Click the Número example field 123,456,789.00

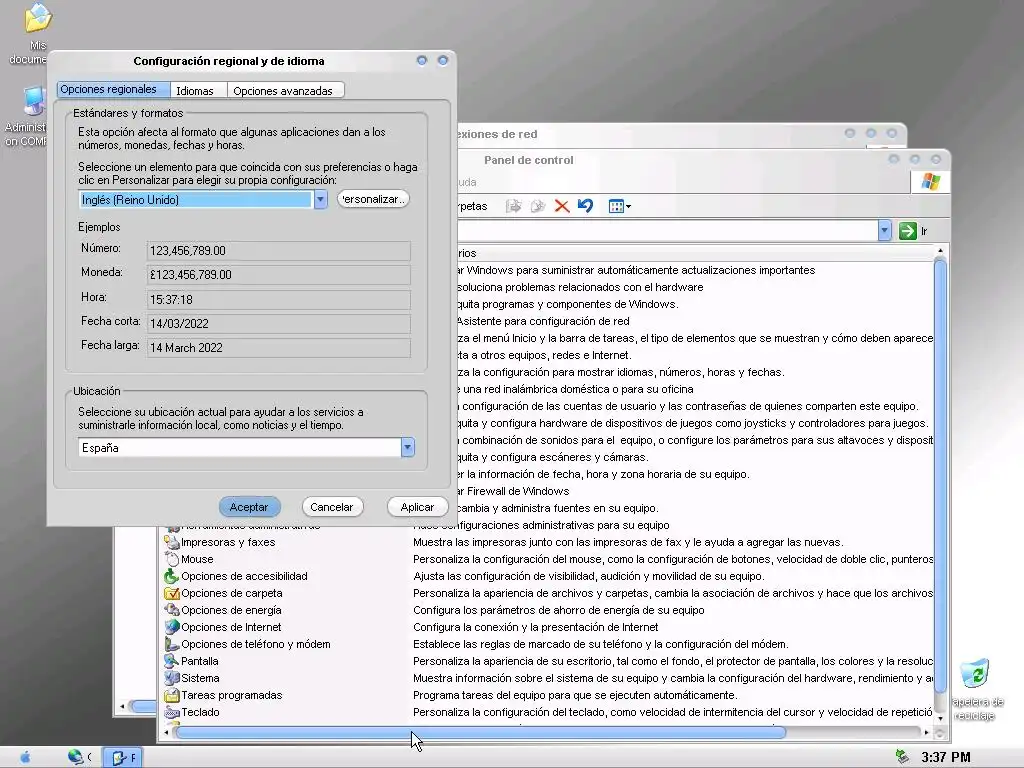click(279, 251)
